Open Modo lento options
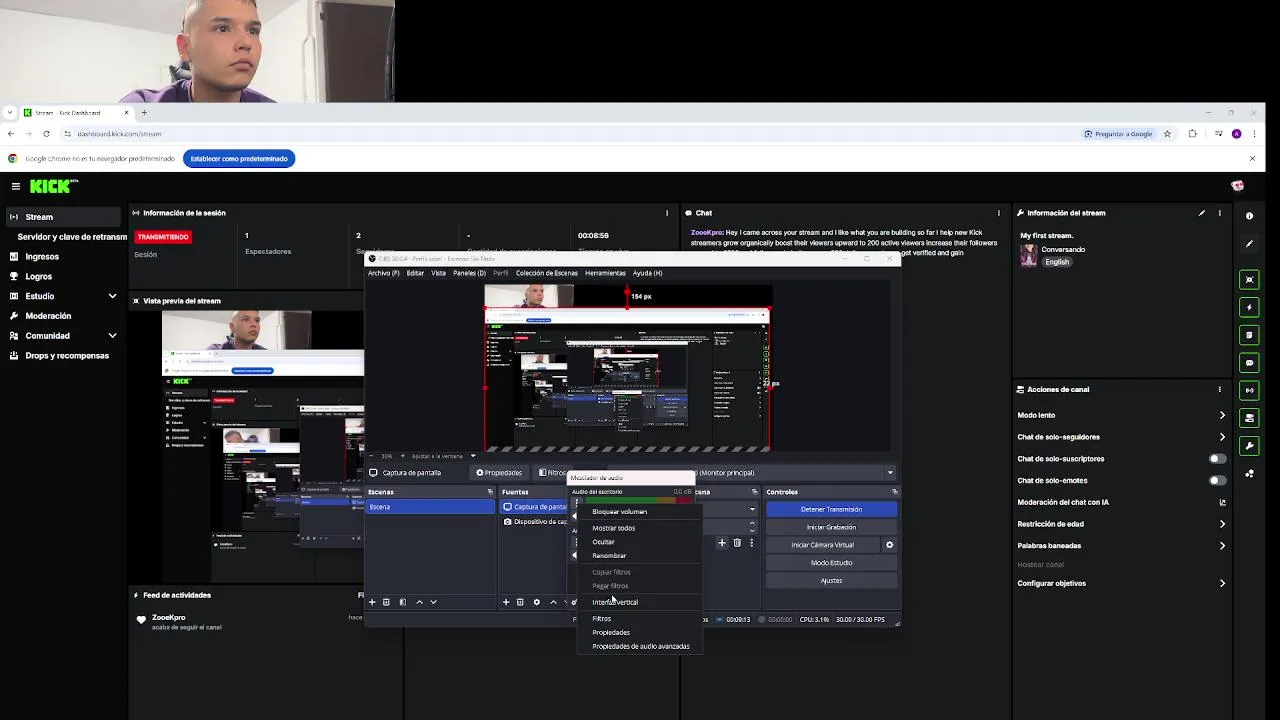Viewport: 1280px width, 720px height. pos(1222,415)
